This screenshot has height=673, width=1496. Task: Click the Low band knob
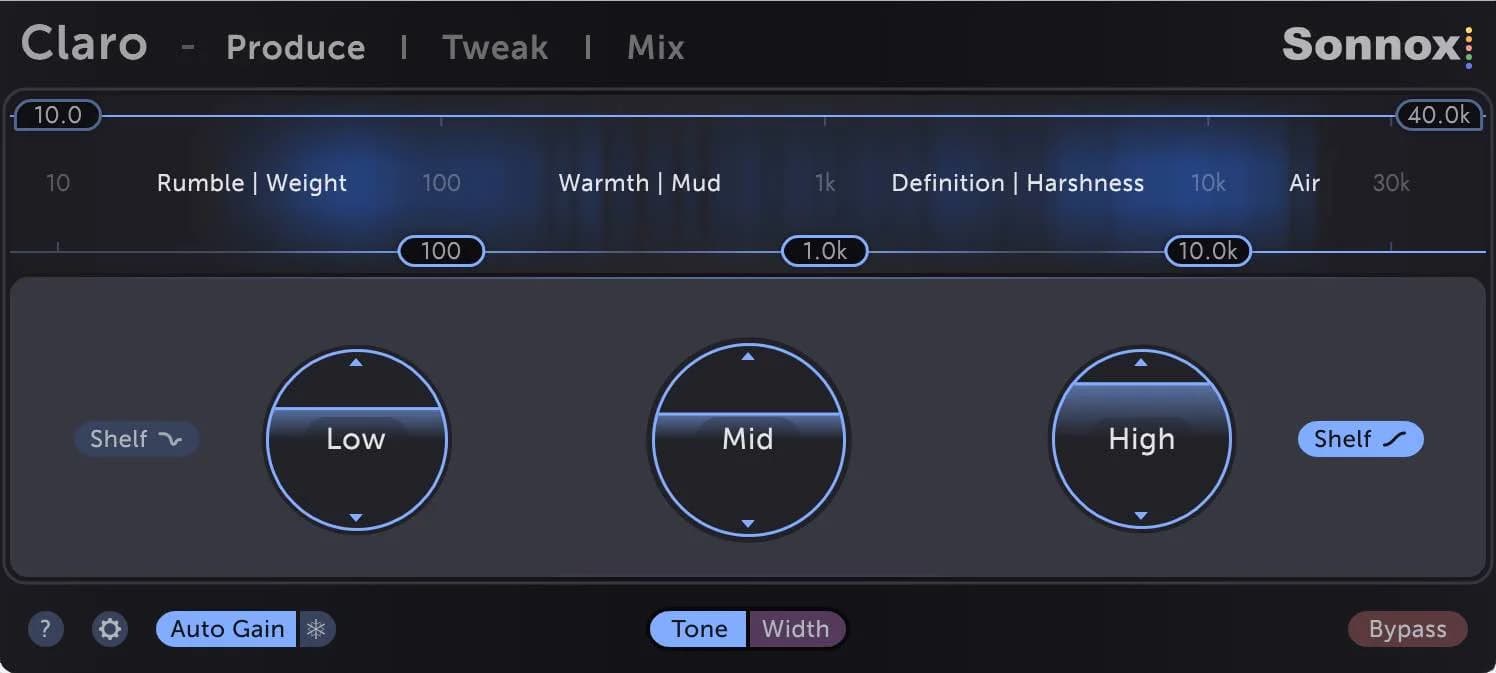357,438
